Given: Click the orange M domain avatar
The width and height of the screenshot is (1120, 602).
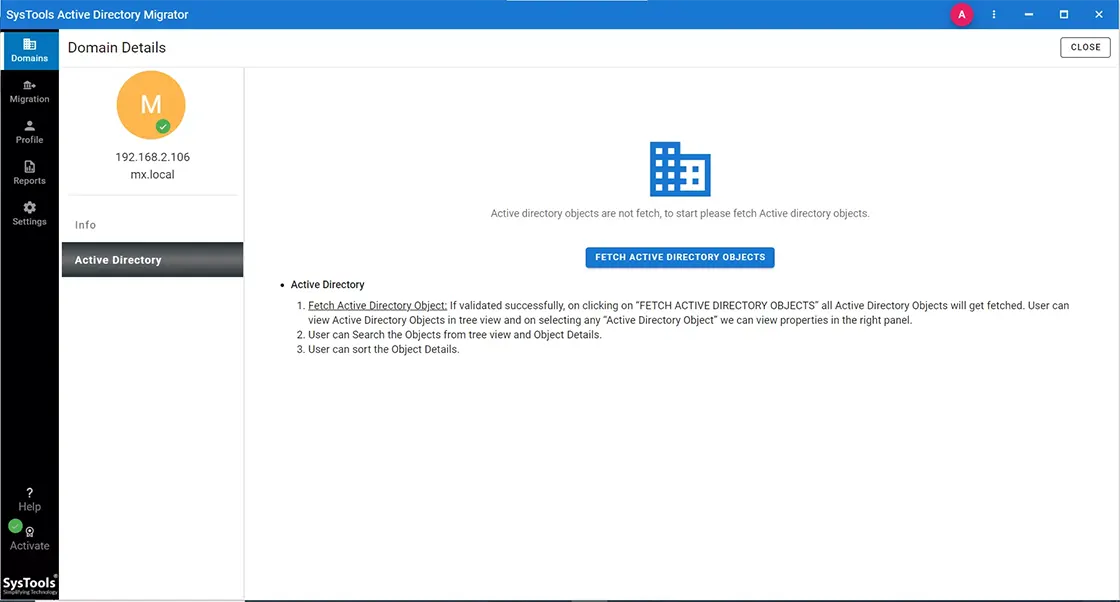Looking at the screenshot, I should pyautogui.click(x=151, y=105).
